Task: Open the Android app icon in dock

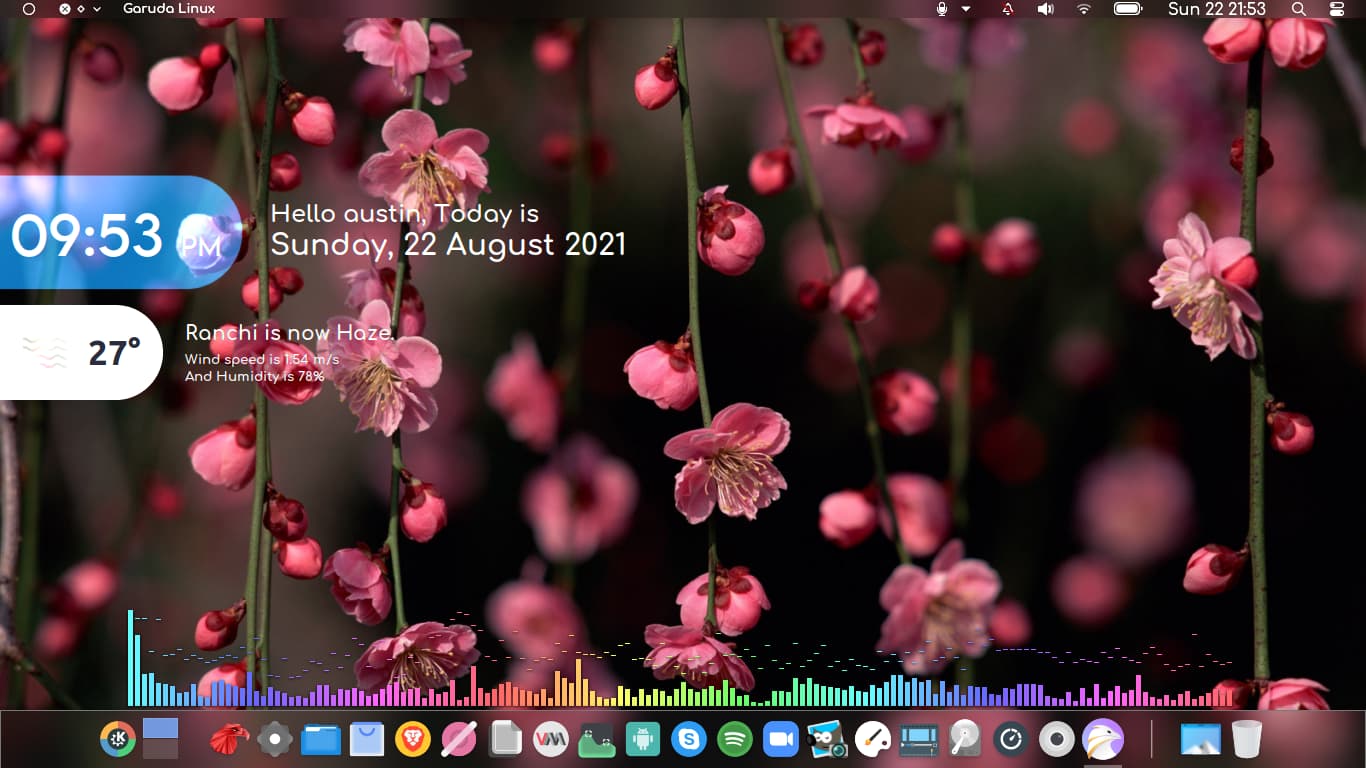Action: (643, 740)
